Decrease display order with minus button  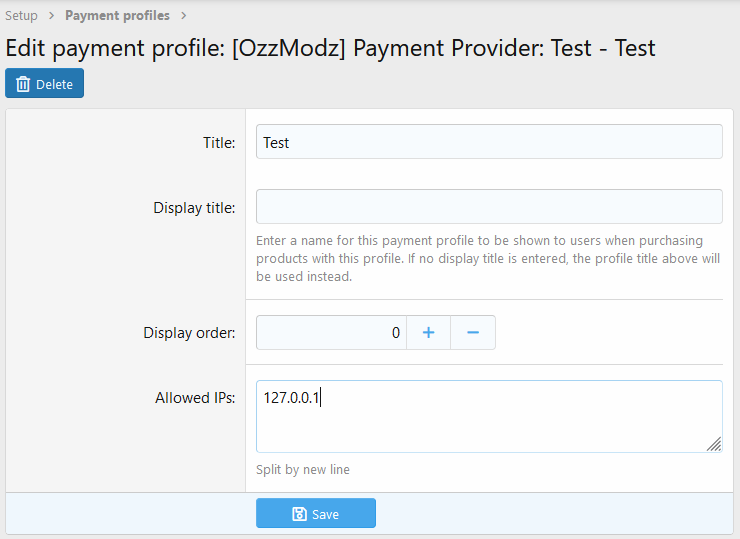coord(473,333)
